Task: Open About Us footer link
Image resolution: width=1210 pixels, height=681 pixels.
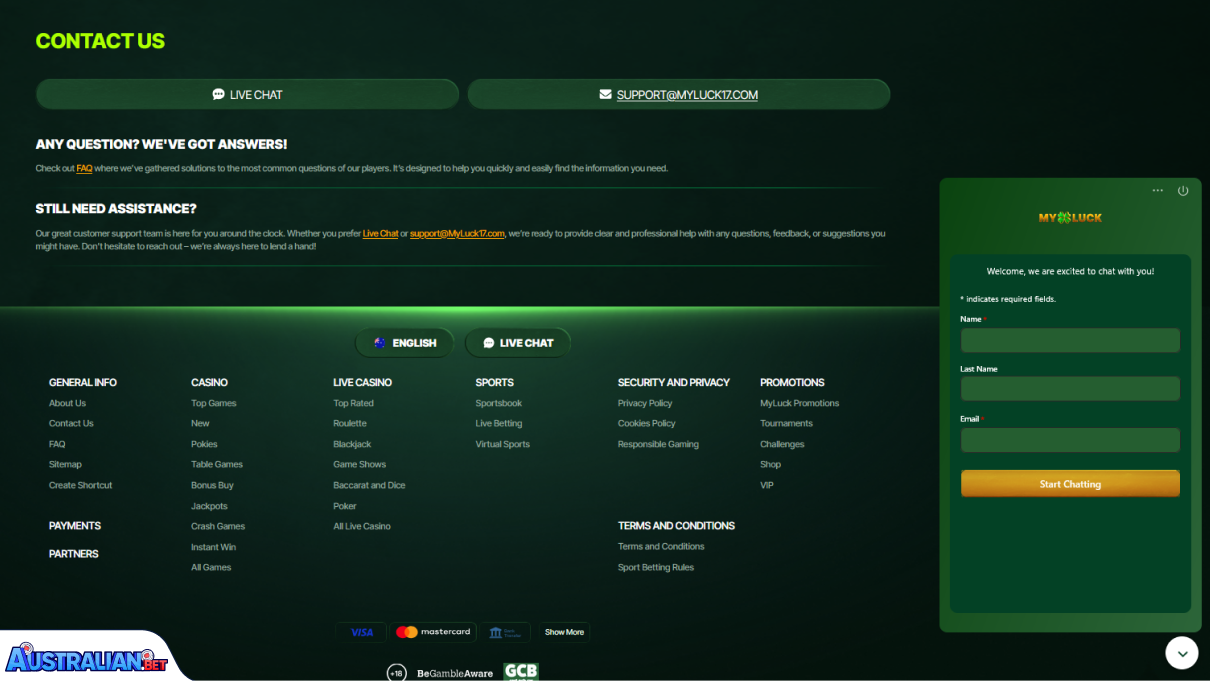Action: click(67, 403)
